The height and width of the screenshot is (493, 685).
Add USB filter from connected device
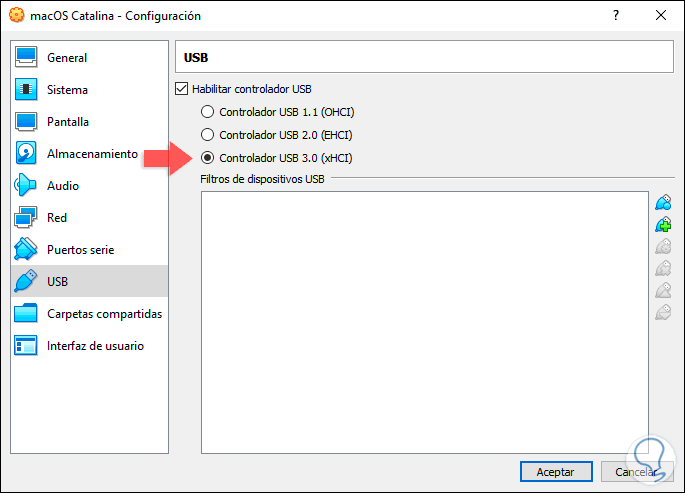662,225
